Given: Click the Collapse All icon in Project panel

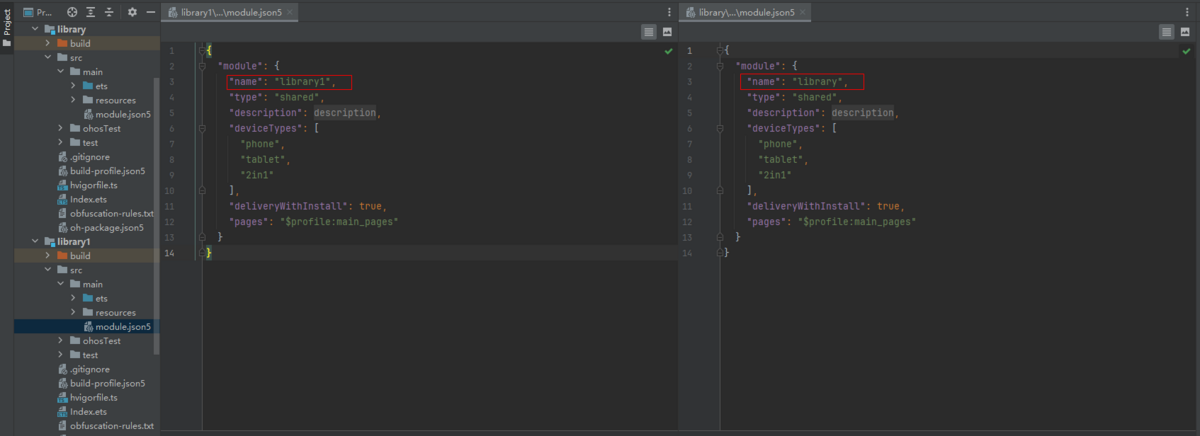Looking at the screenshot, I should coord(109,12).
